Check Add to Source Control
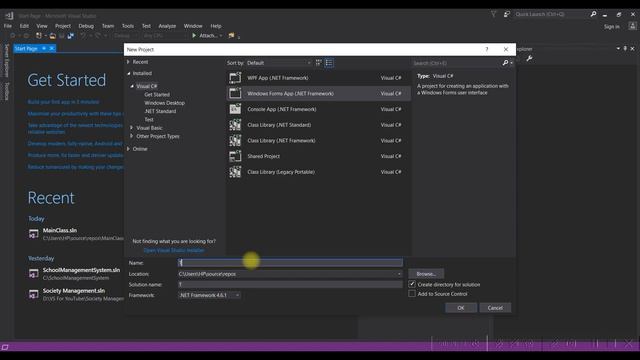640x360 pixels. (412, 293)
